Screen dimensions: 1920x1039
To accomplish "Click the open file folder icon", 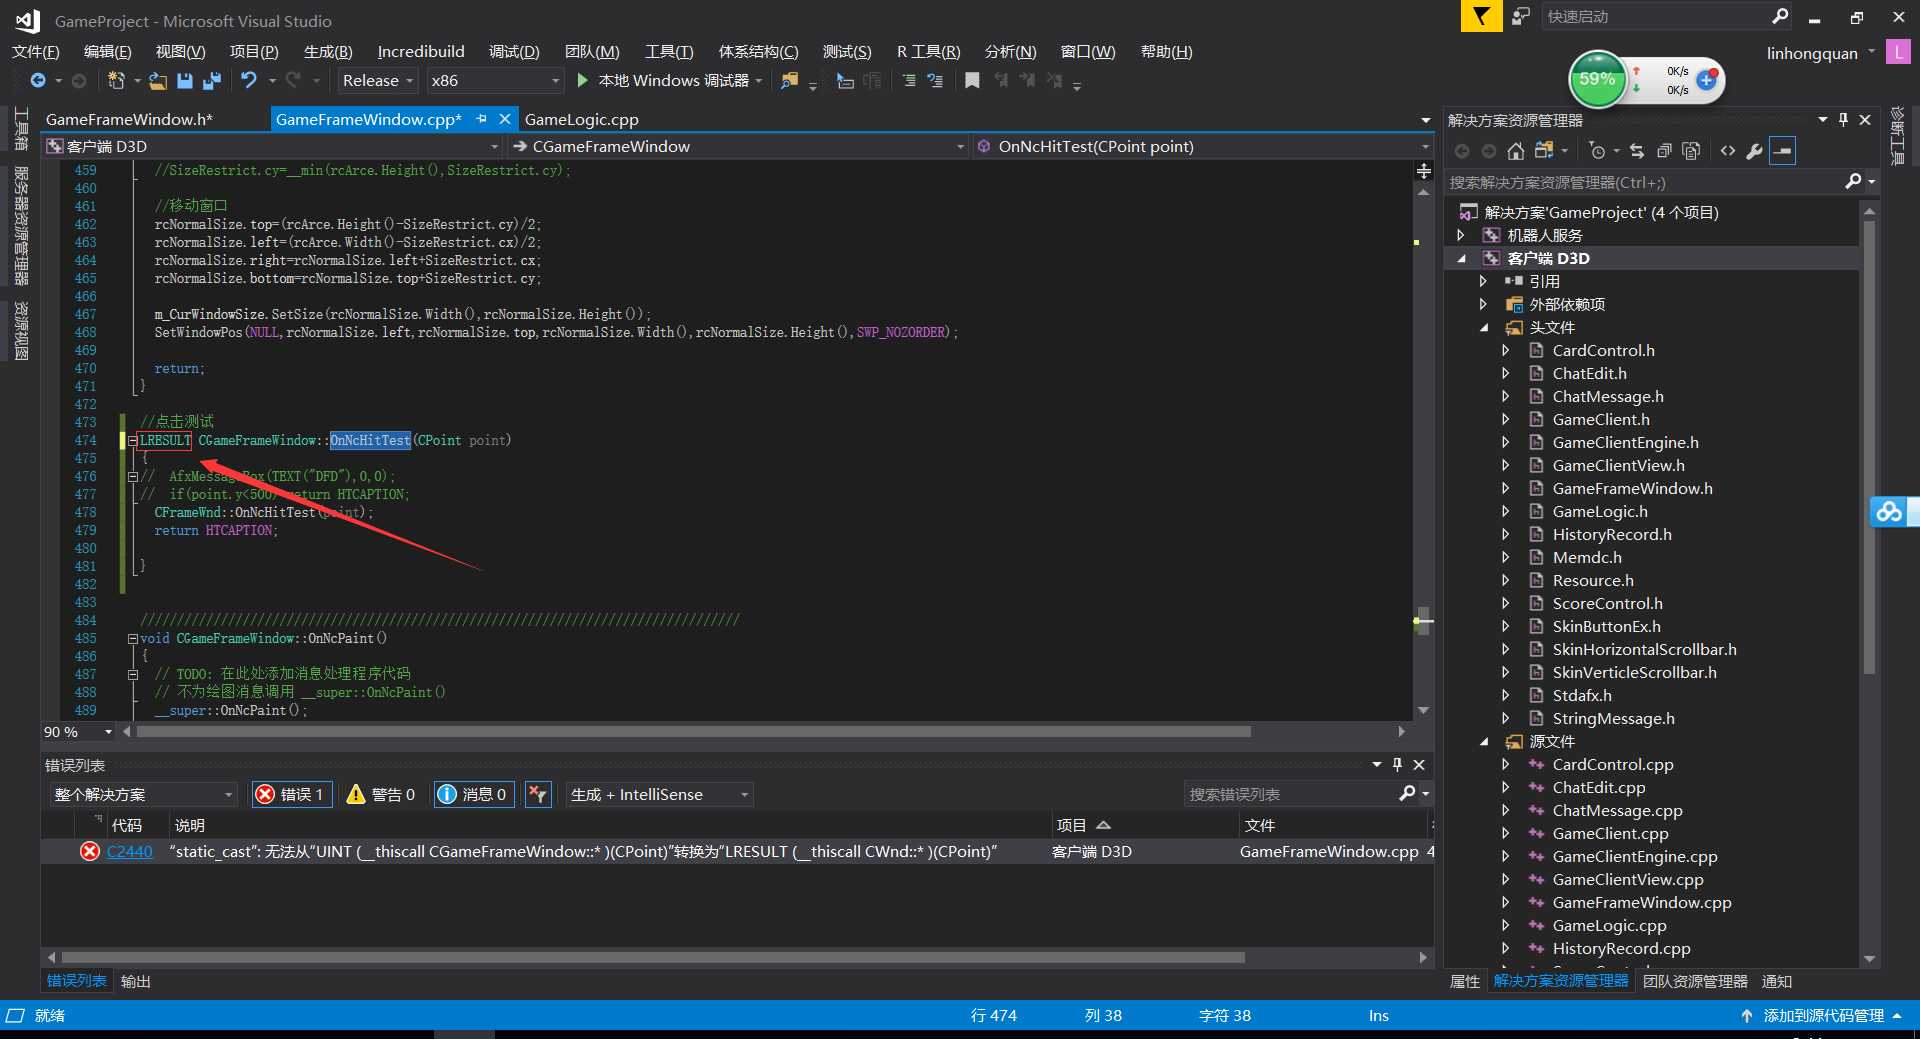I will tap(158, 80).
